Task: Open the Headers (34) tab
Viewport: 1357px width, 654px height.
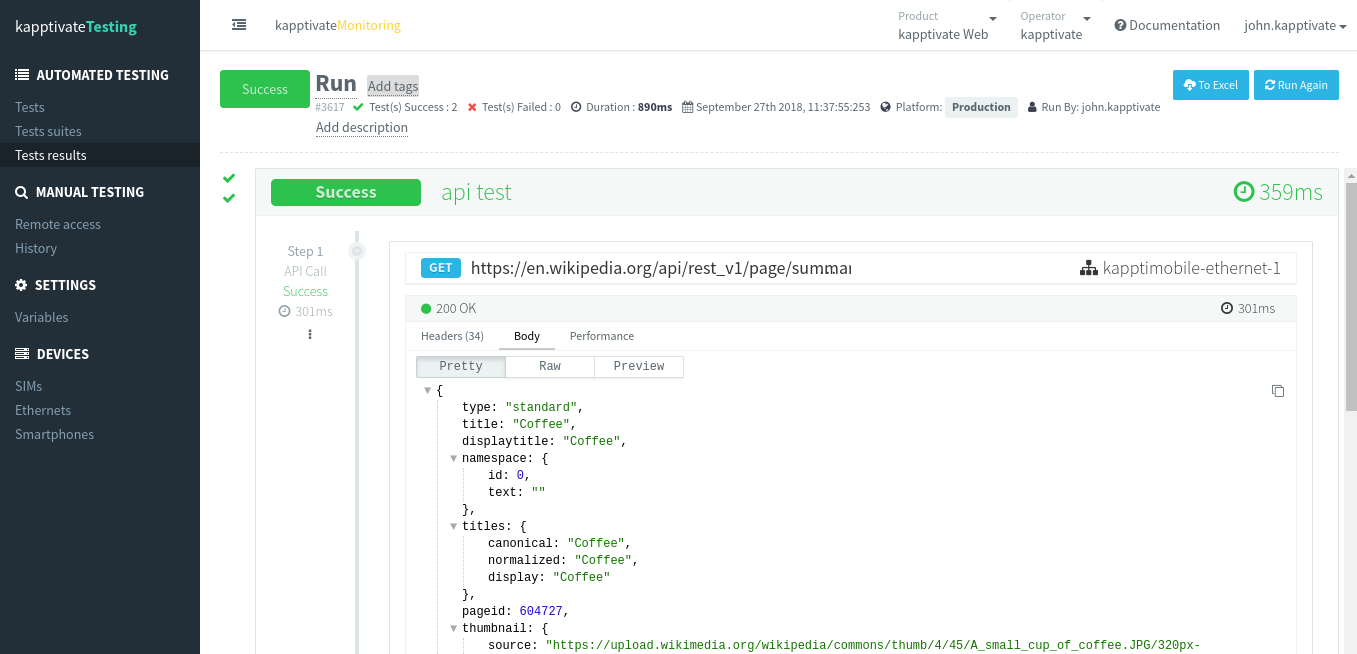Action: point(452,336)
